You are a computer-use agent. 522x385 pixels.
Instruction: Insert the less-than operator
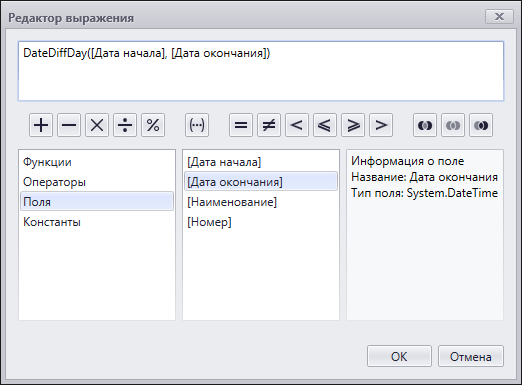pos(297,125)
